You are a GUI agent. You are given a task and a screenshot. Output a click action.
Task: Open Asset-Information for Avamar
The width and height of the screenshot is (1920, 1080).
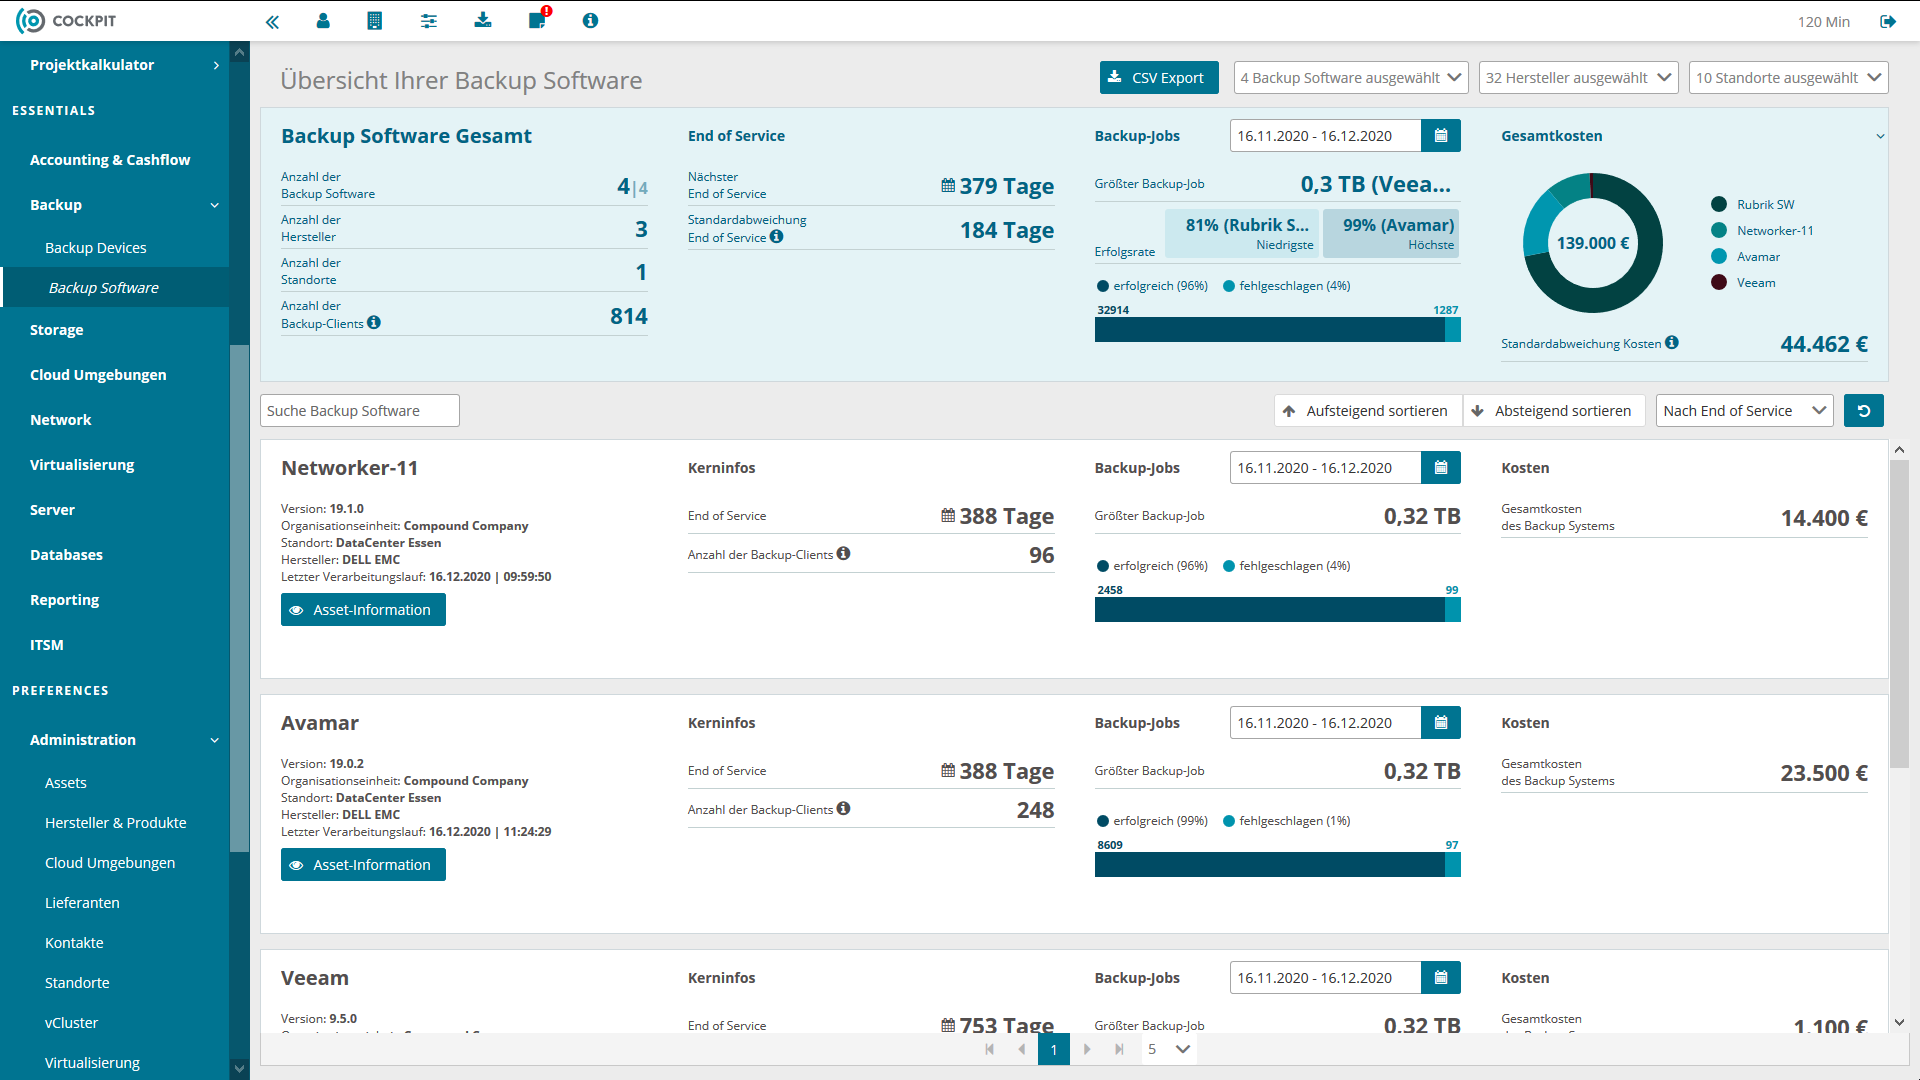click(x=363, y=865)
